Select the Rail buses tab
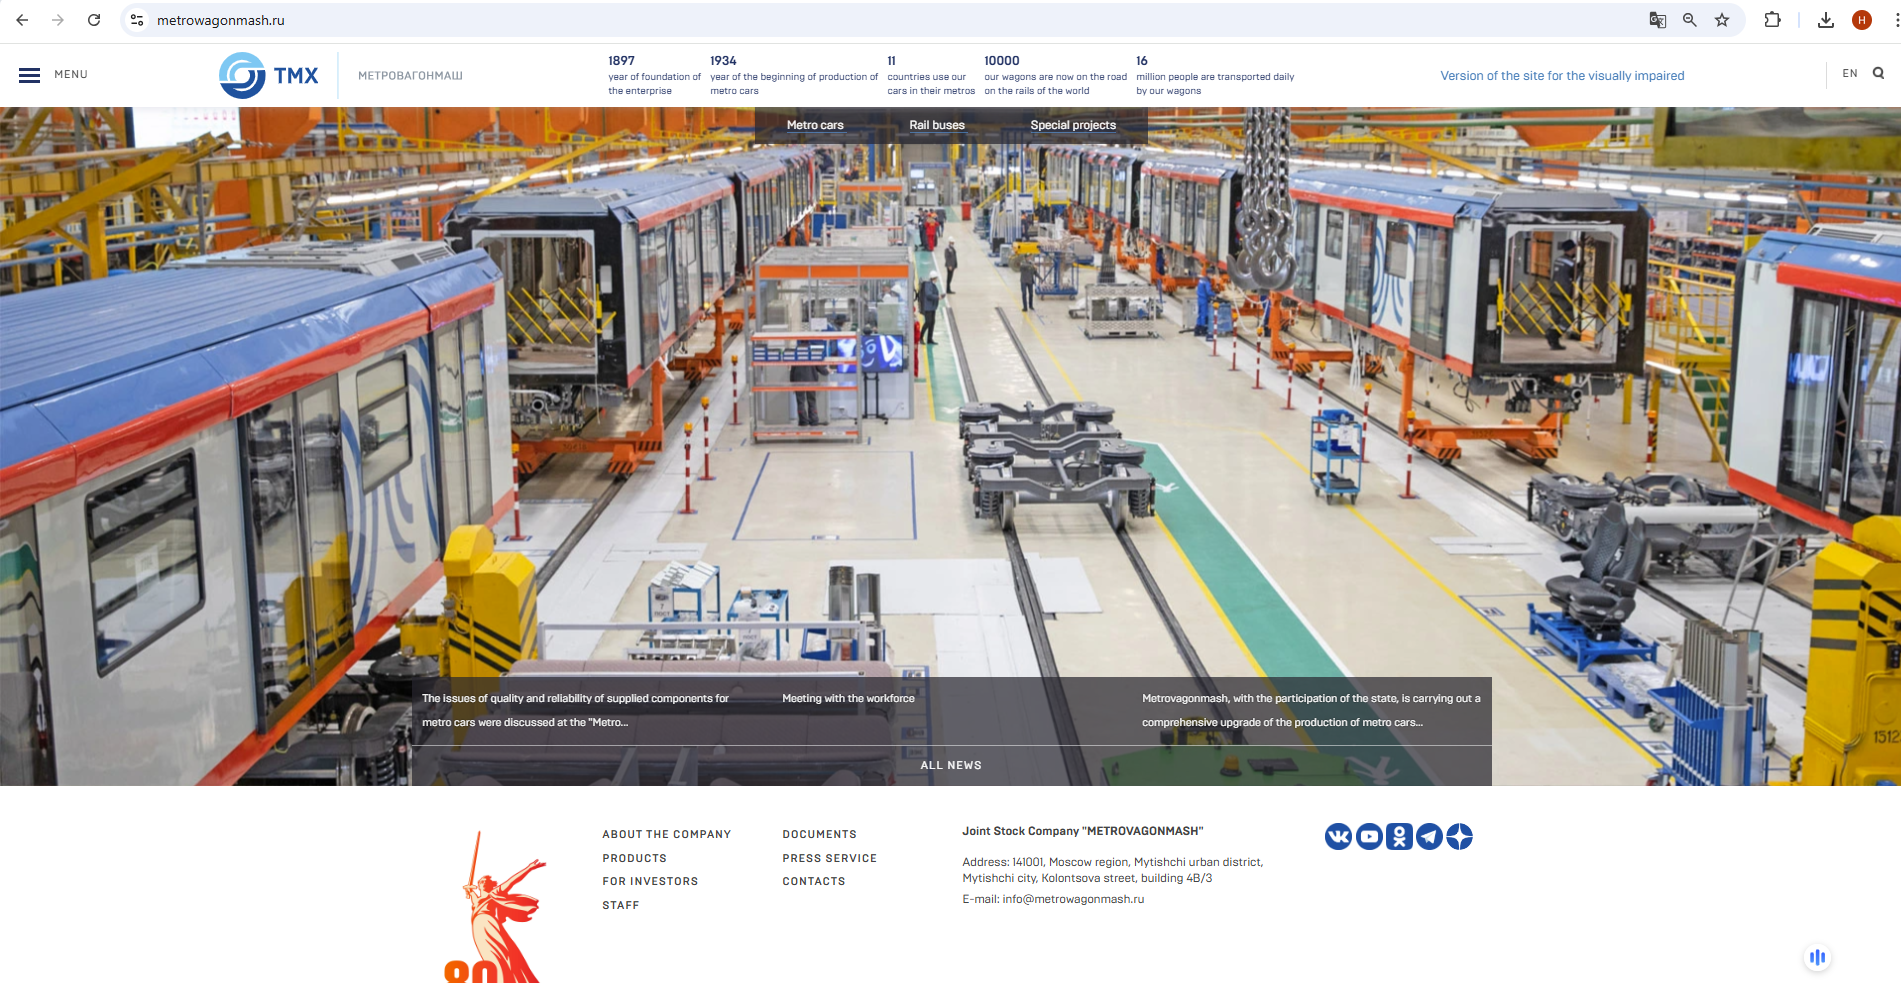The image size is (1901, 983). (937, 125)
